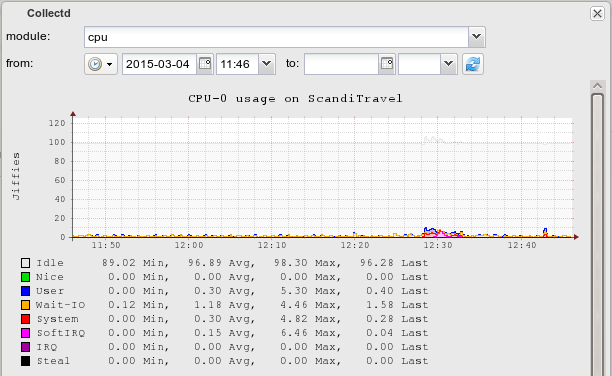Expand the from-time 11:46 dropdown
Image resolution: width=612 pixels, height=376 pixels.
pos(267,64)
